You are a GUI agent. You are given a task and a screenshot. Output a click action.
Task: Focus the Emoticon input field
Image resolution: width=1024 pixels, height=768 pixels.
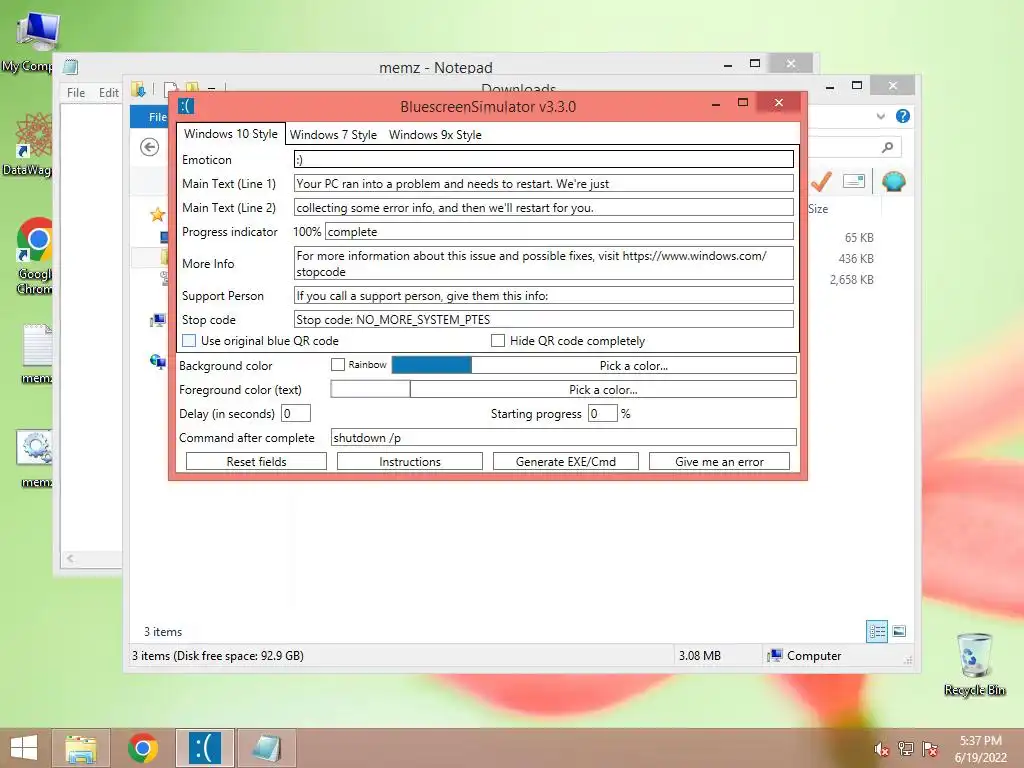543,159
